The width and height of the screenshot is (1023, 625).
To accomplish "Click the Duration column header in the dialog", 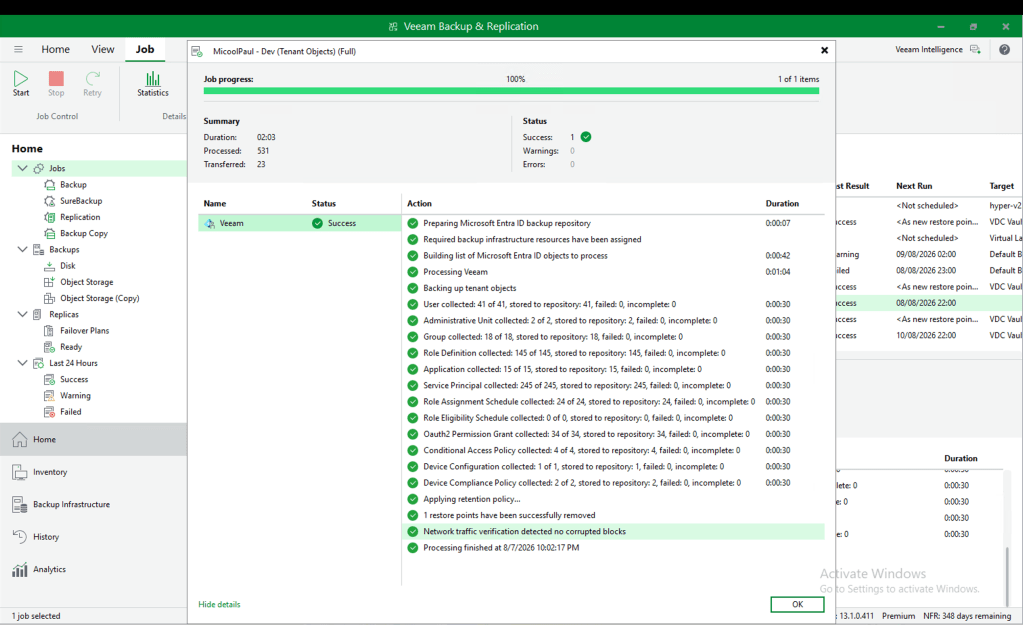I will [x=782, y=204].
